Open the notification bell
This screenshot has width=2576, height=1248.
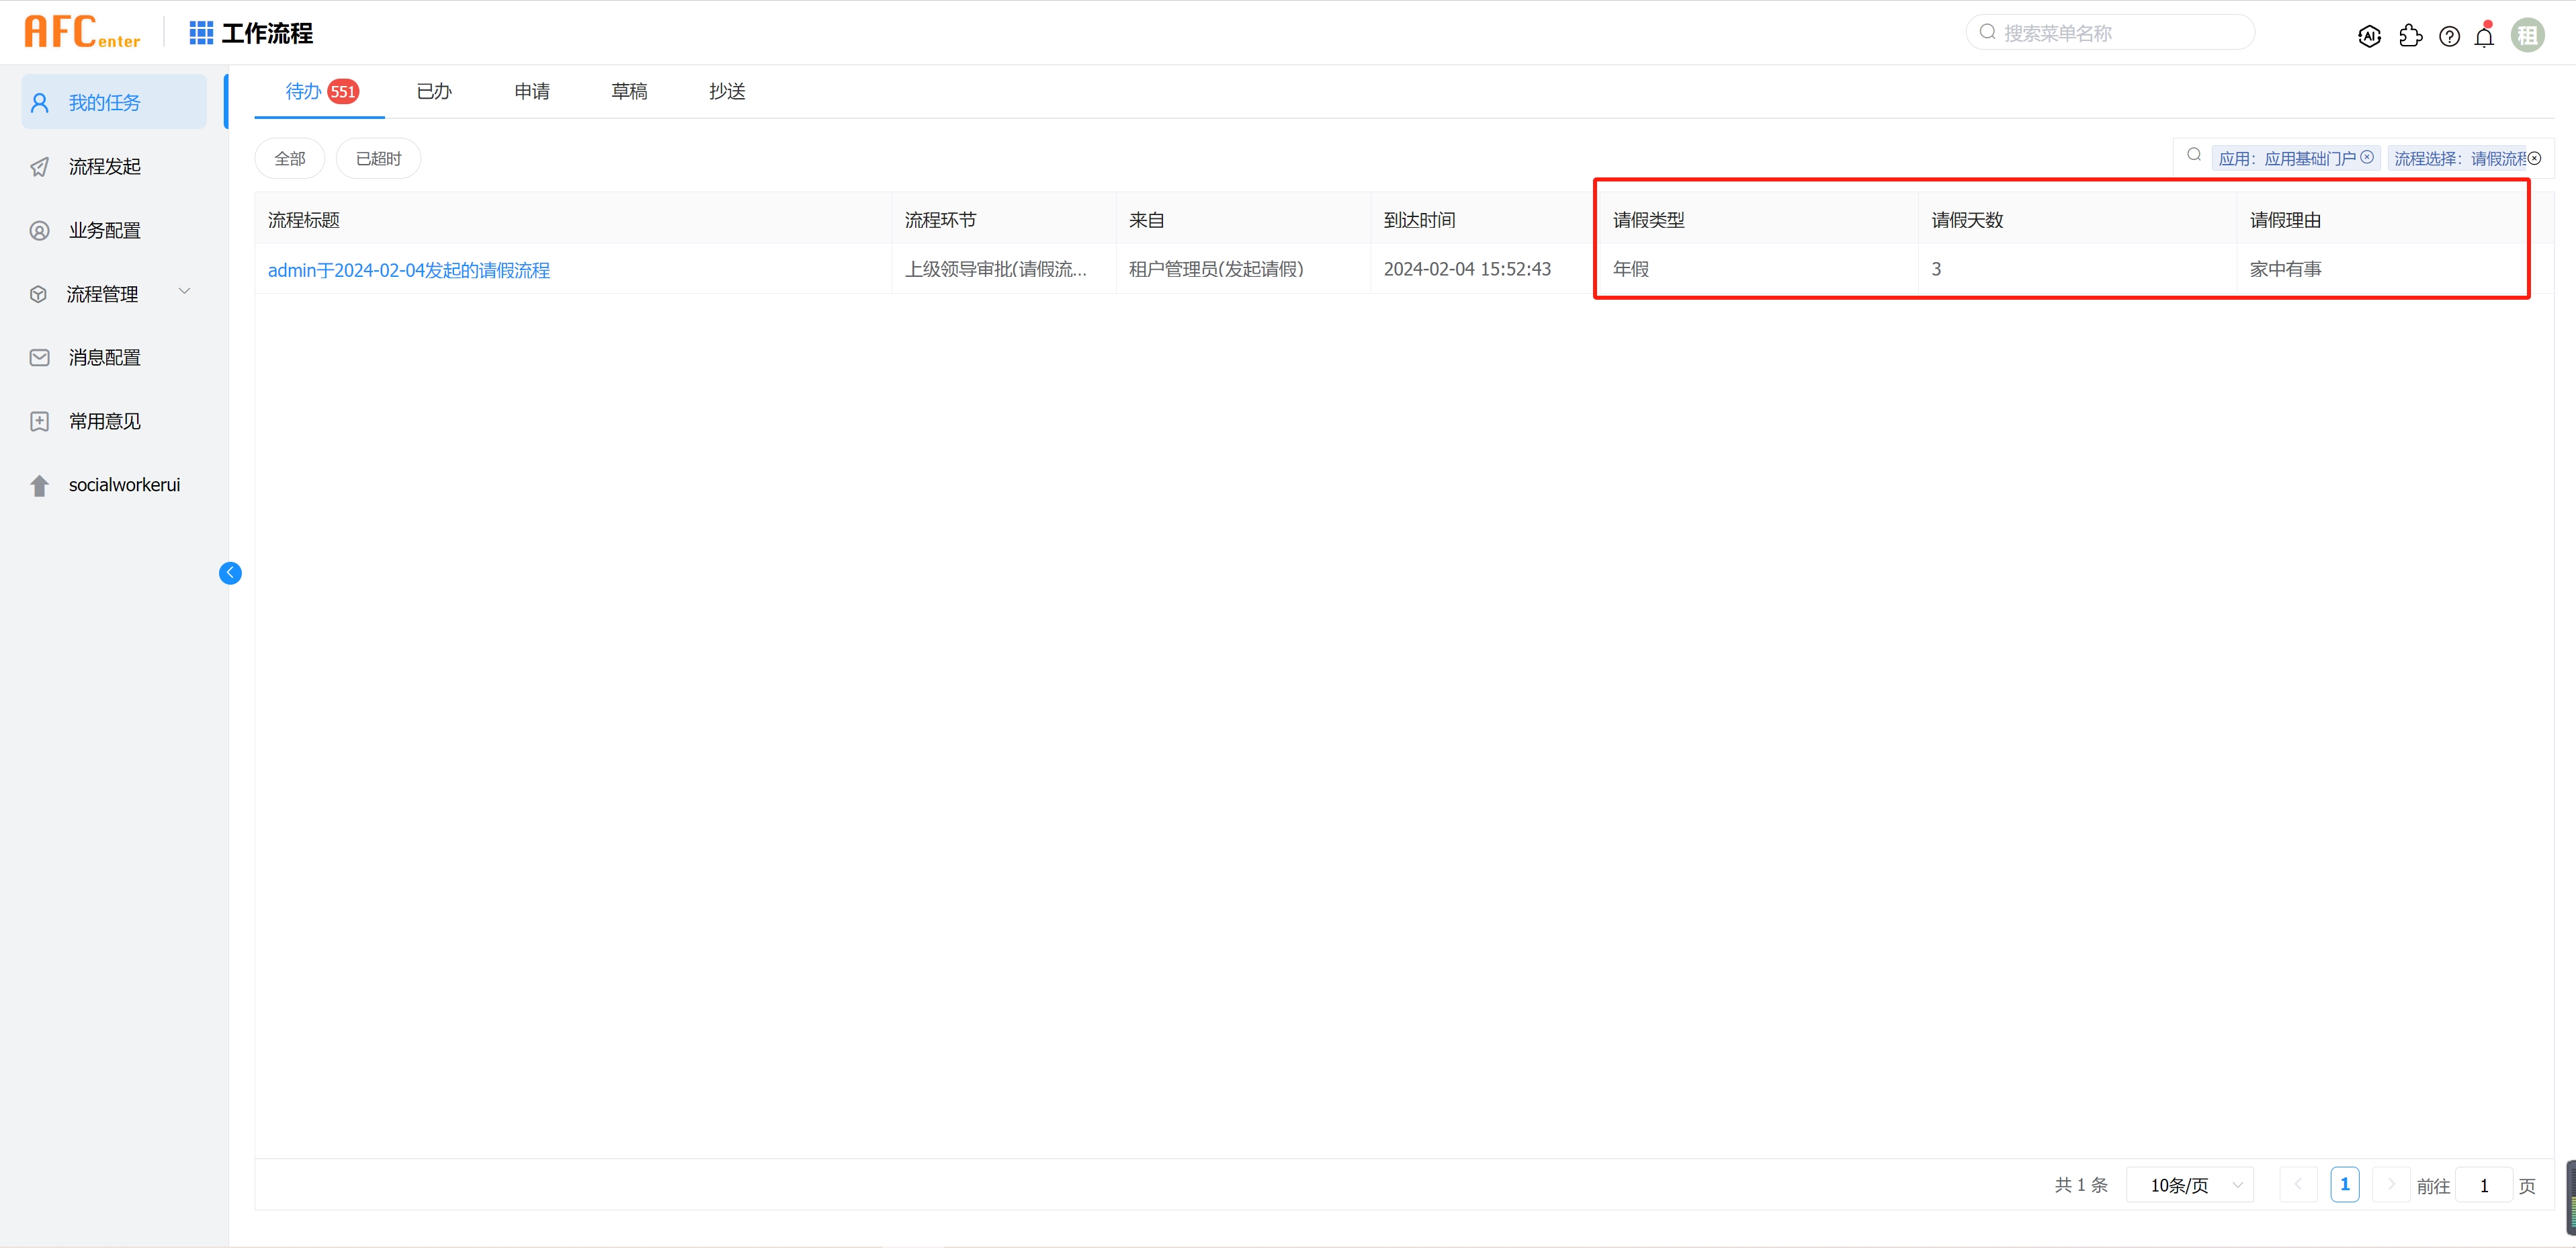pos(2484,37)
